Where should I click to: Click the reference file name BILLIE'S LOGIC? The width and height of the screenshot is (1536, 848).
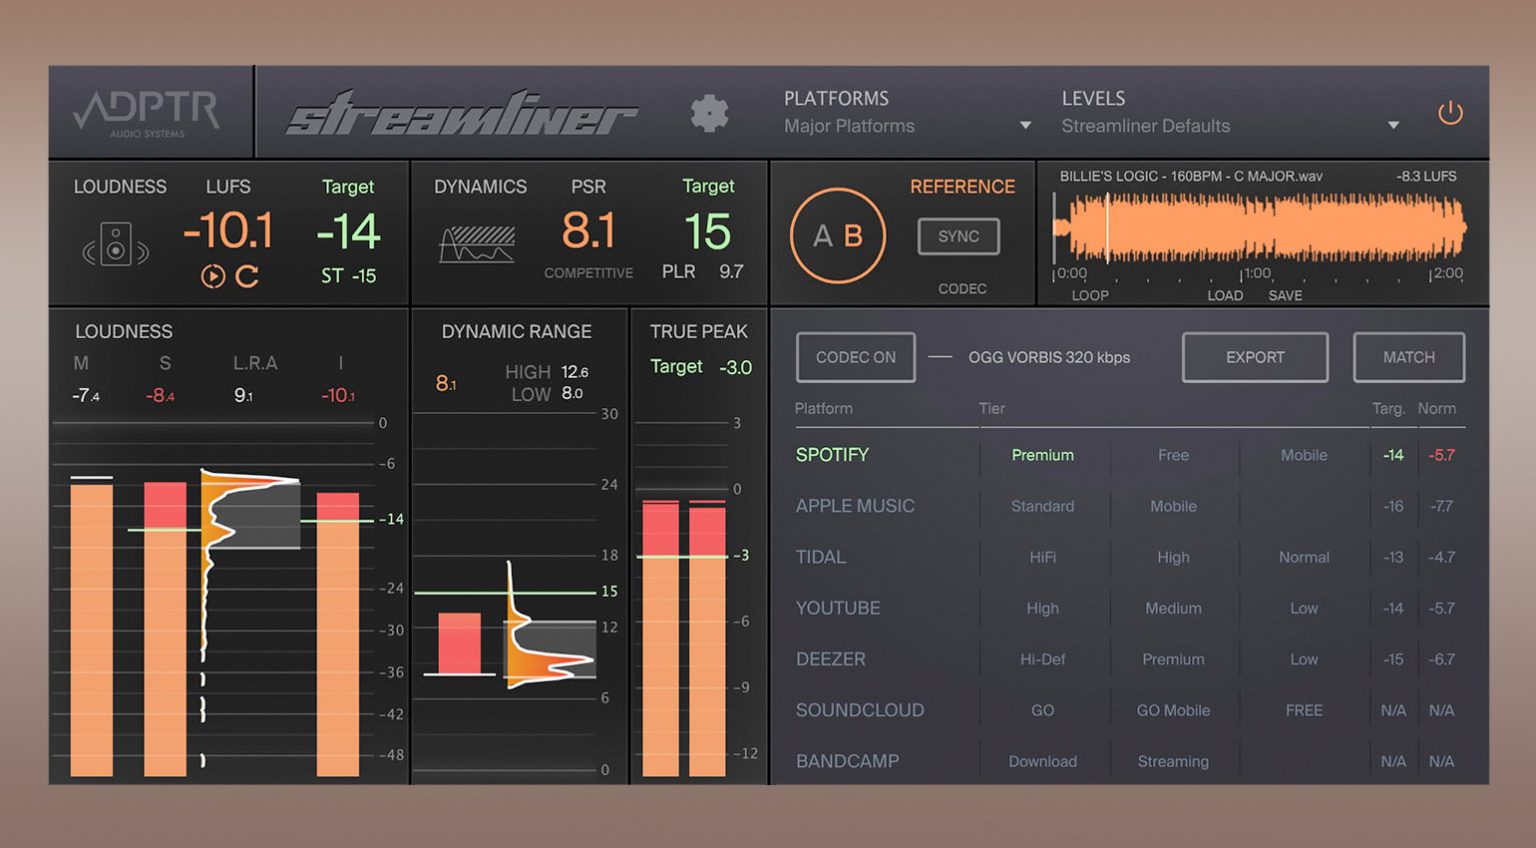(x=1191, y=176)
